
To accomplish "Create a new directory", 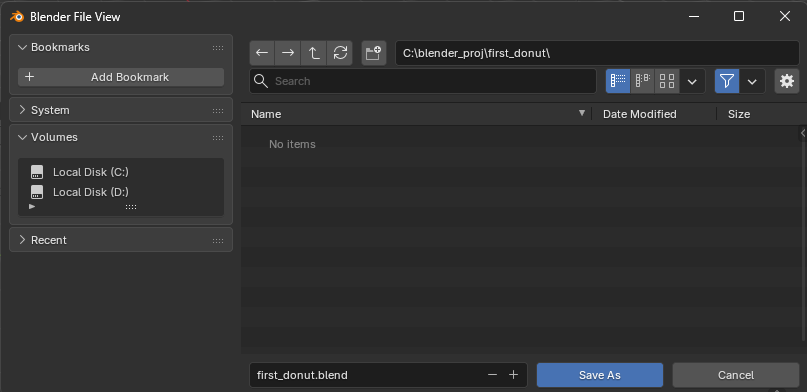I will click(374, 53).
